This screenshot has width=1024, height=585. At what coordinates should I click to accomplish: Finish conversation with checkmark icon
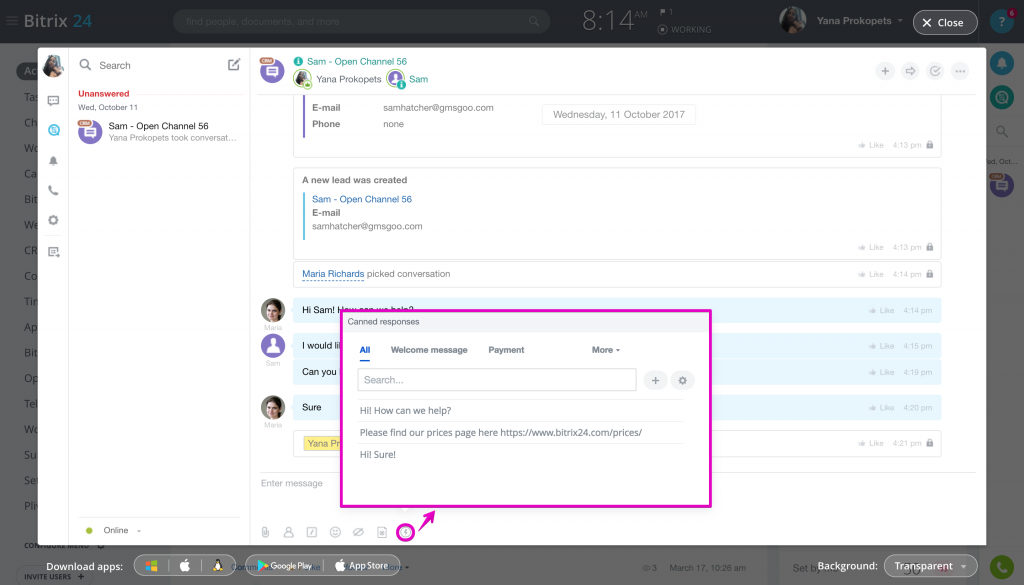pyautogui.click(x=935, y=71)
